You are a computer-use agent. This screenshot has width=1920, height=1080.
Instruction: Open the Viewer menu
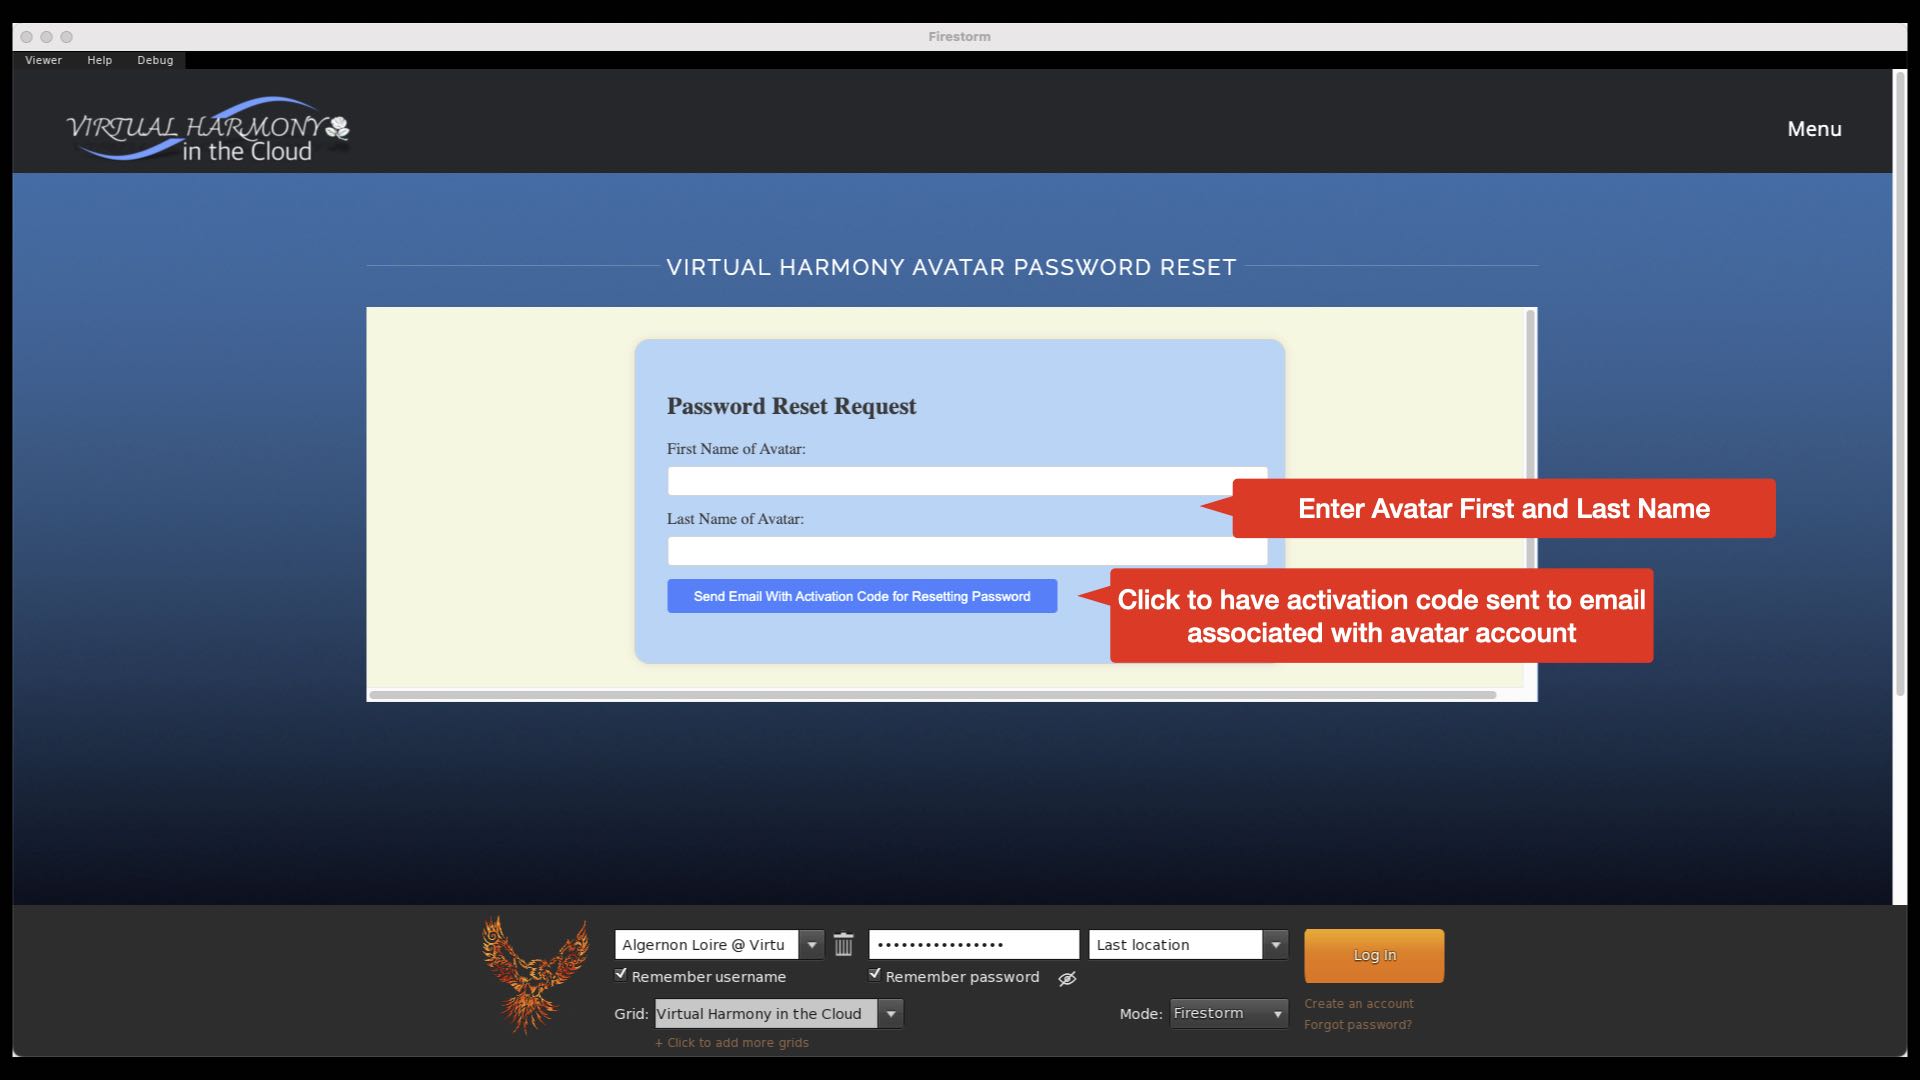(43, 60)
